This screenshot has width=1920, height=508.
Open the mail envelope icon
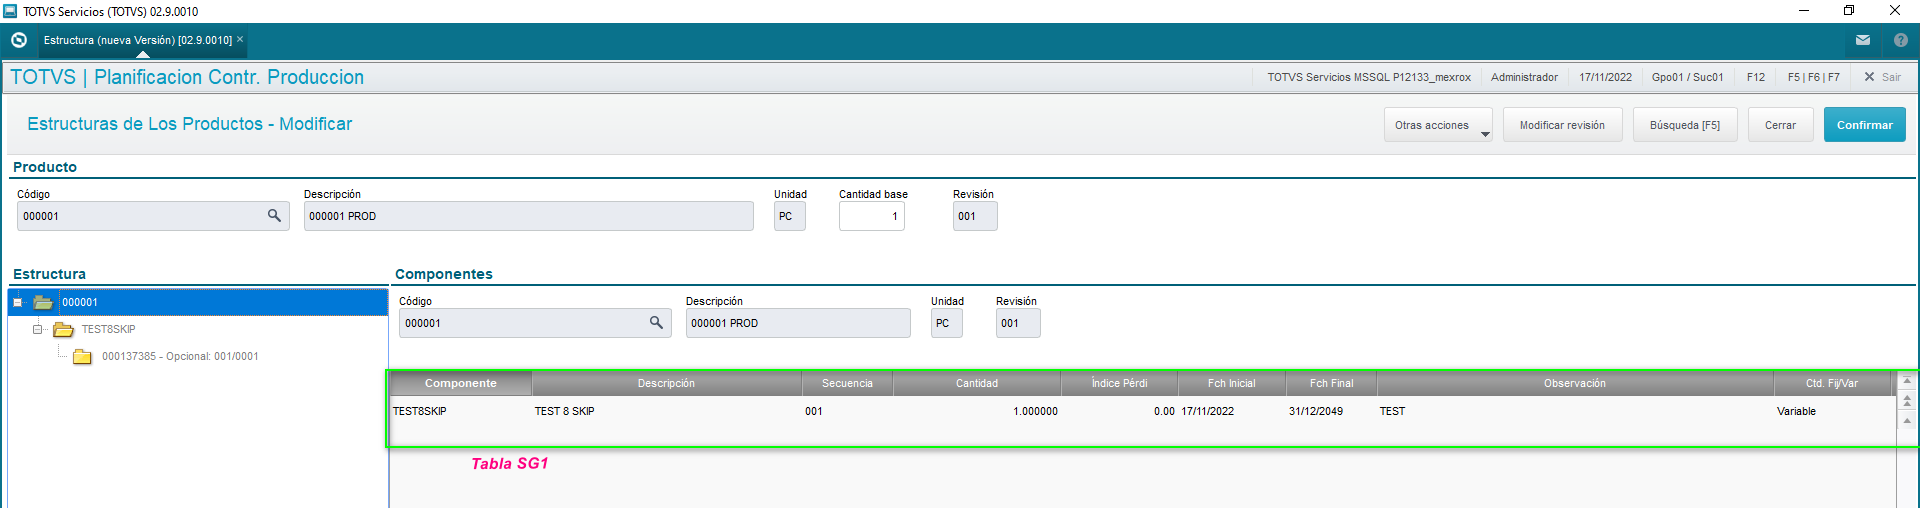(x=1863, y=40)
